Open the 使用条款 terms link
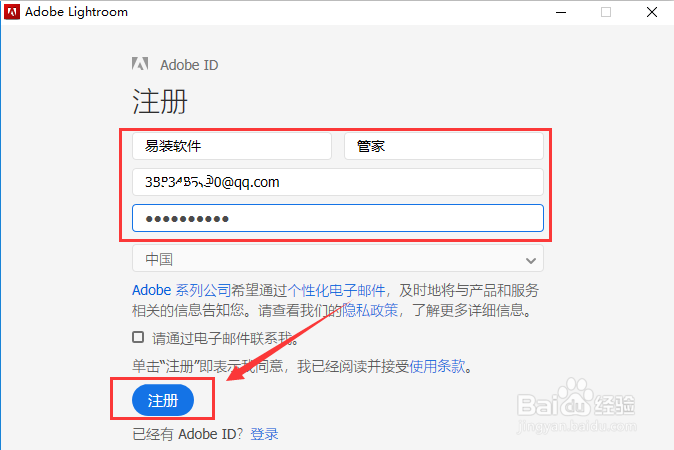674x450 pixels. pyautogui.click(x=438, y=366)
